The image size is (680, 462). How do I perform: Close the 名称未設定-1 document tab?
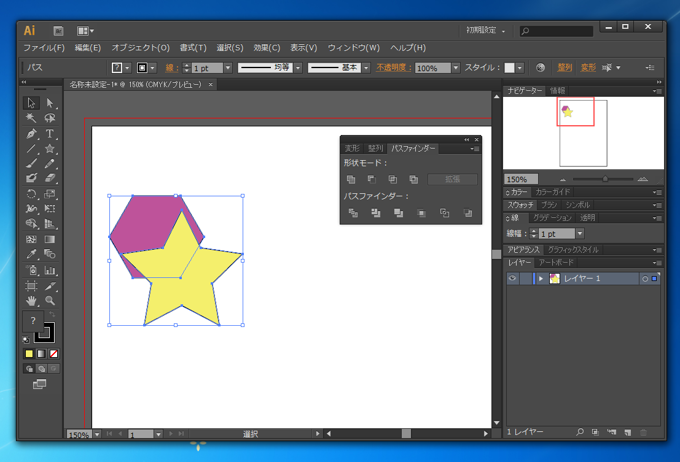[210, 85]
